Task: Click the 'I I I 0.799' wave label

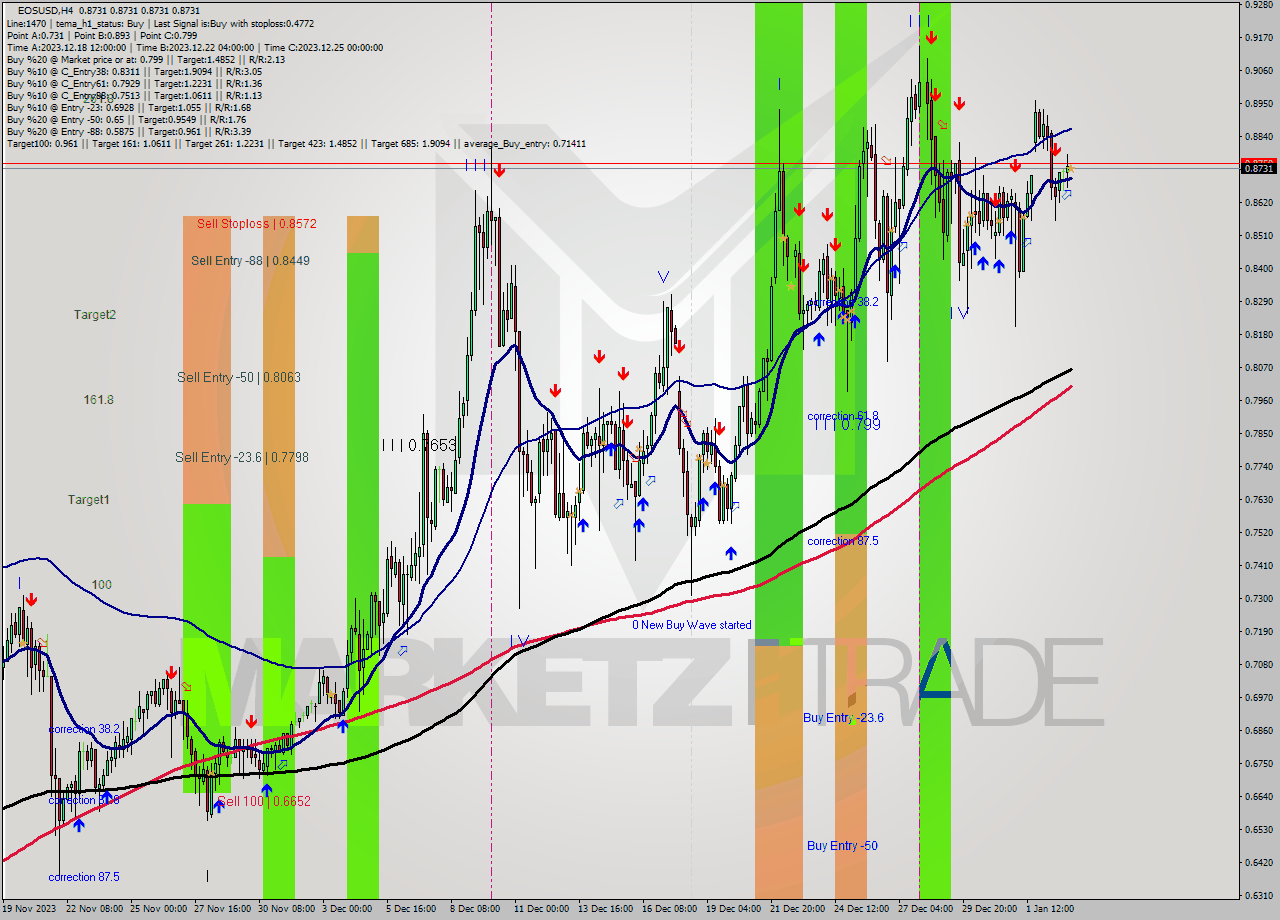Action: pyautogui.click(x=846, y=425)
